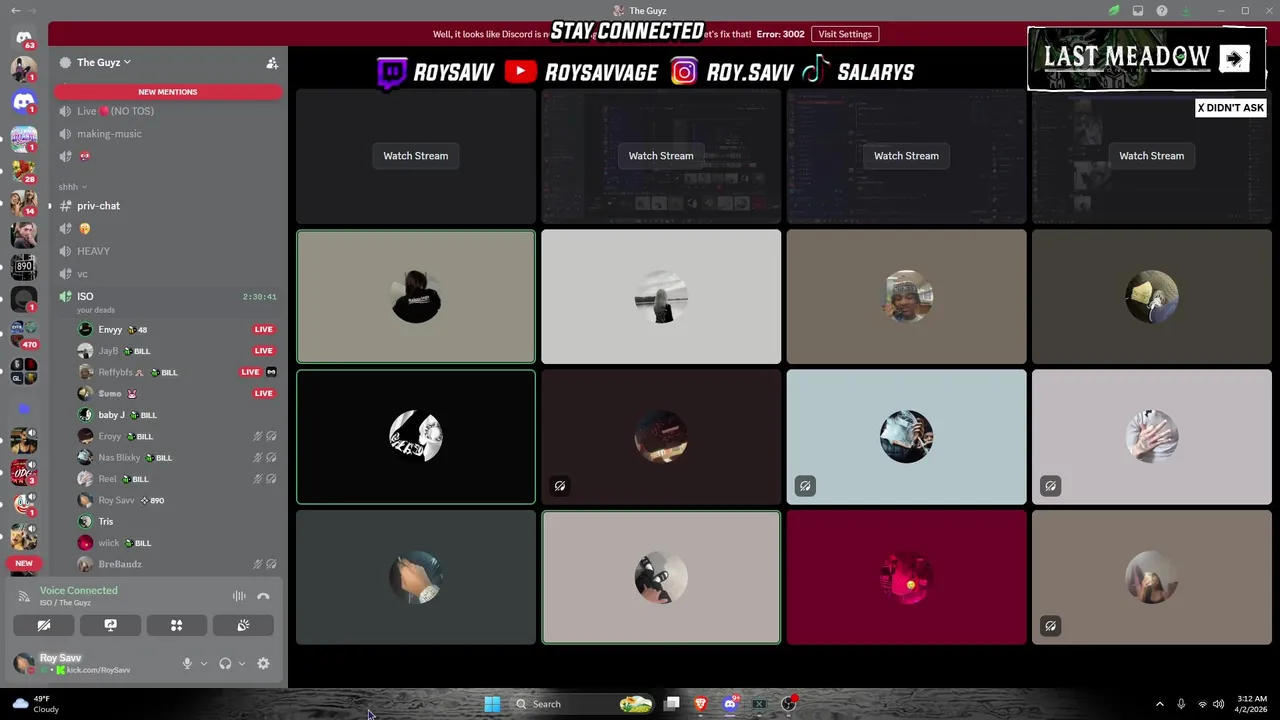Toggle headphone deafen in user panel

coord(225,663)
